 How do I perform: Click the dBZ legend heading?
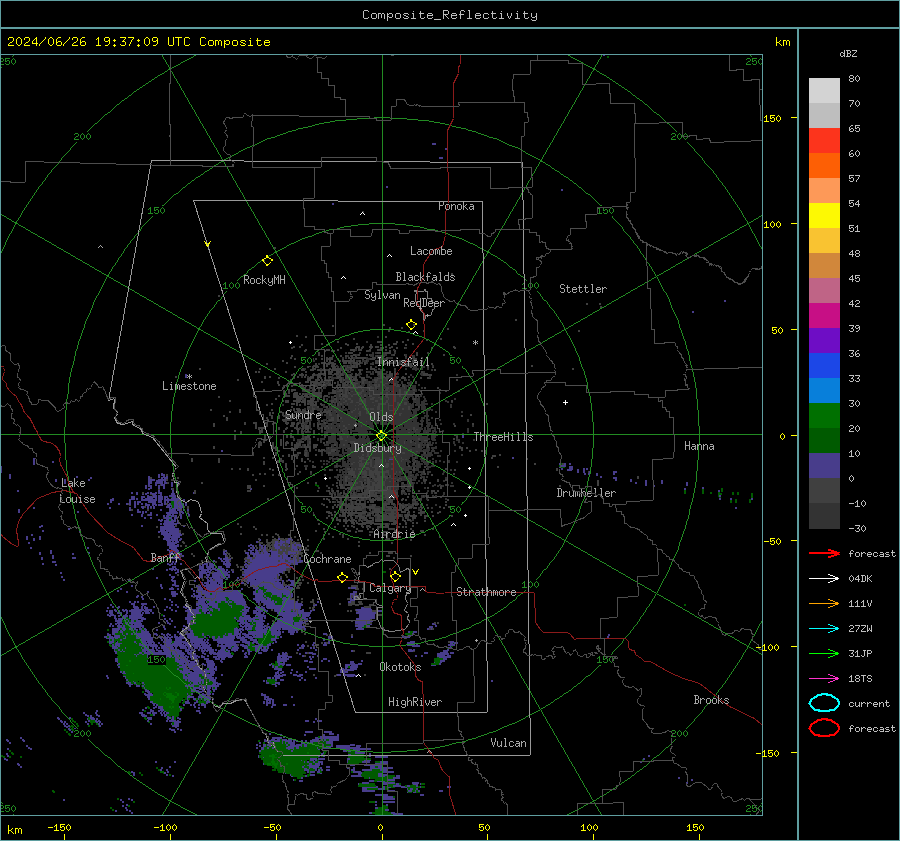[848, 53]
